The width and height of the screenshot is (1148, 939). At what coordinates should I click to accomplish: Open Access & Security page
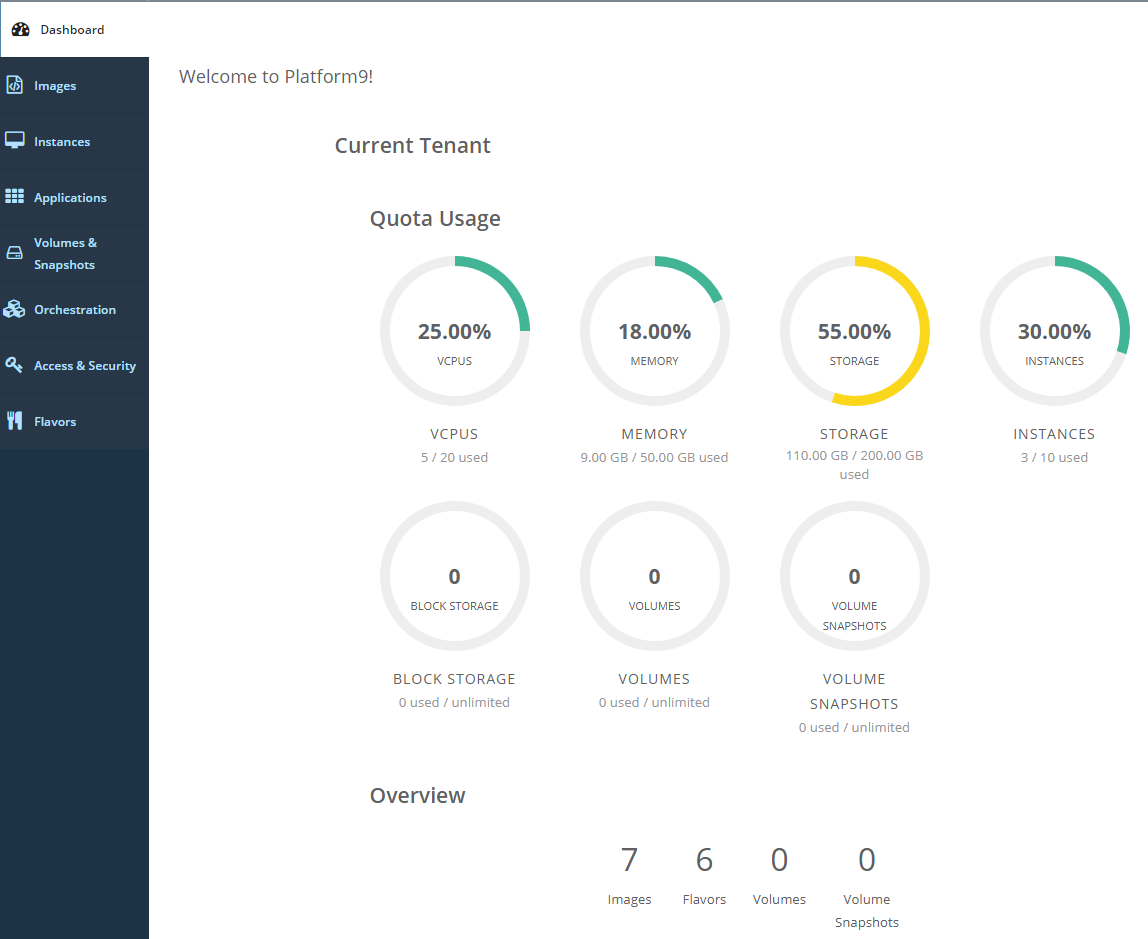click(74, 365)
